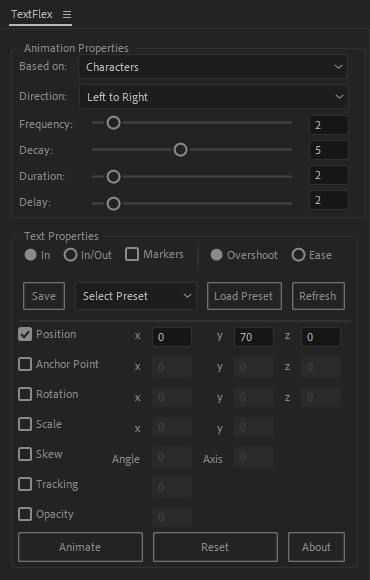Open the Based on Characters dropdown
This screenshot has width=370, height=580.
tap(213, 67)
